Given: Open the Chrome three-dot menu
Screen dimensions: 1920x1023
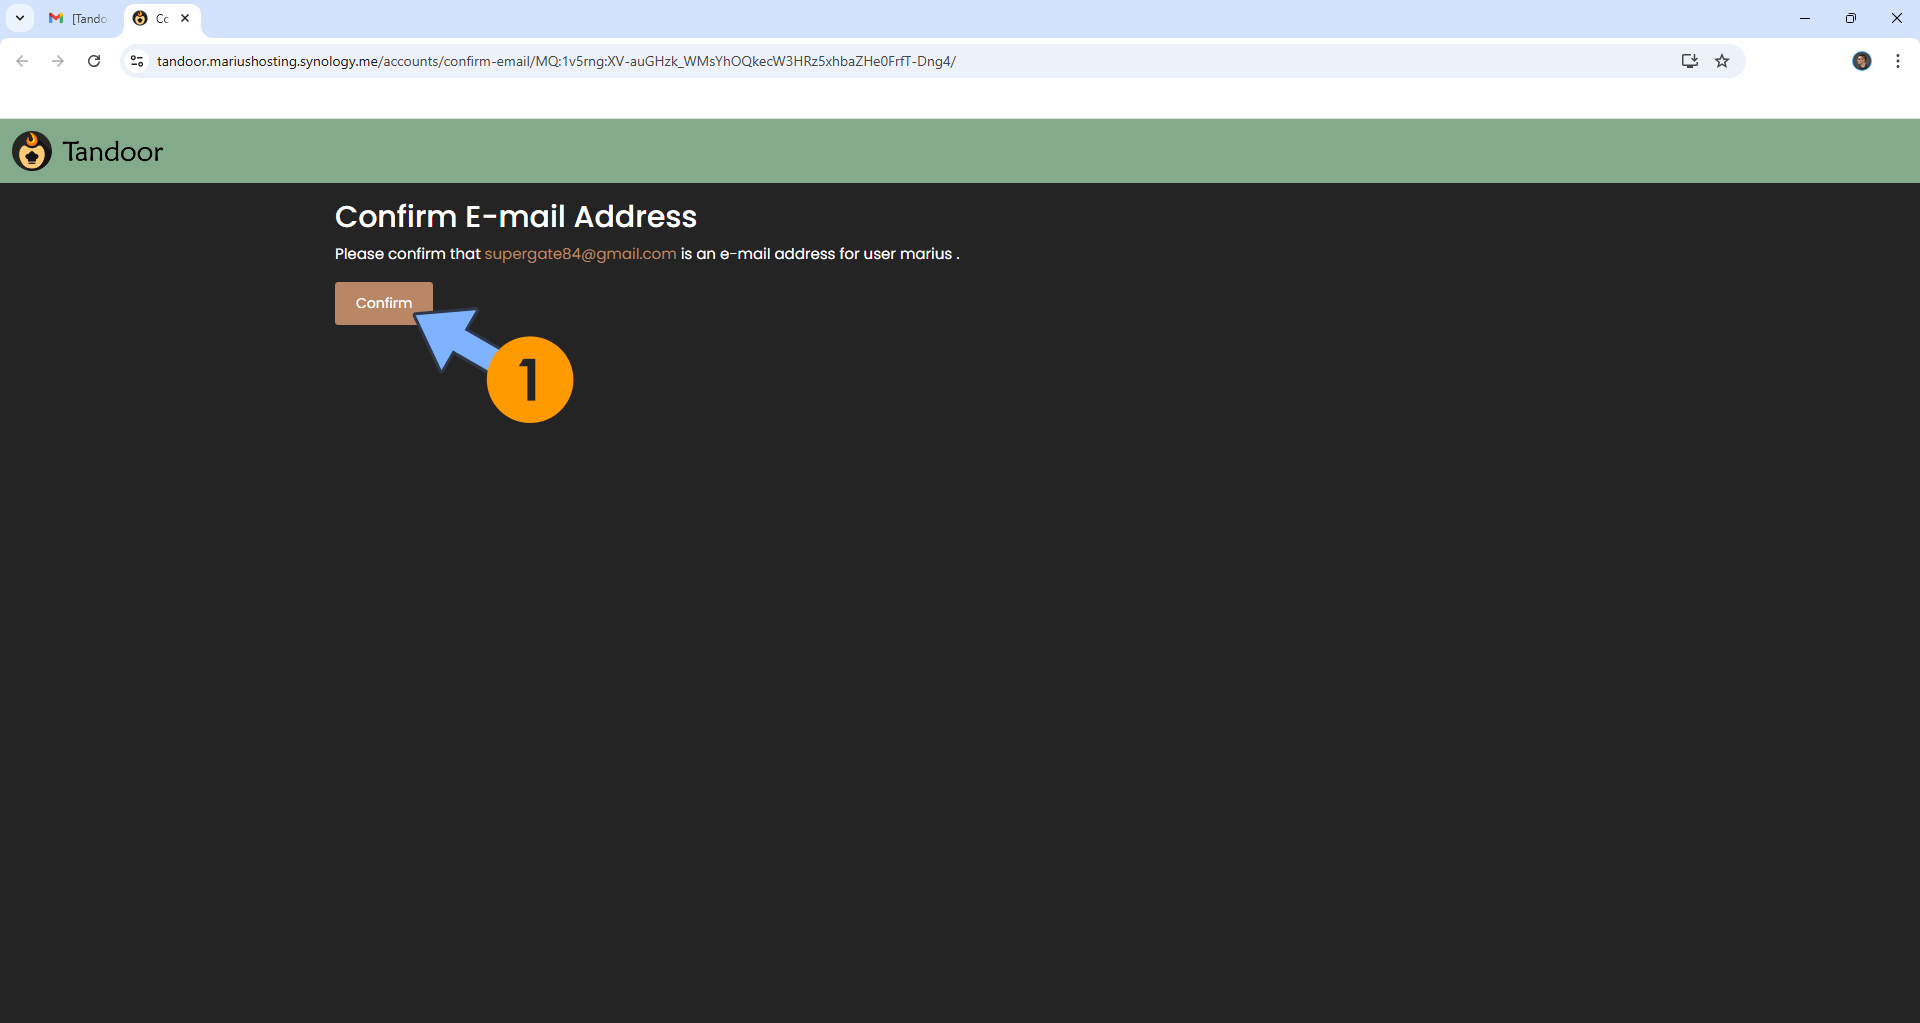Looking at the screenshot, I should click(1897, 61).
